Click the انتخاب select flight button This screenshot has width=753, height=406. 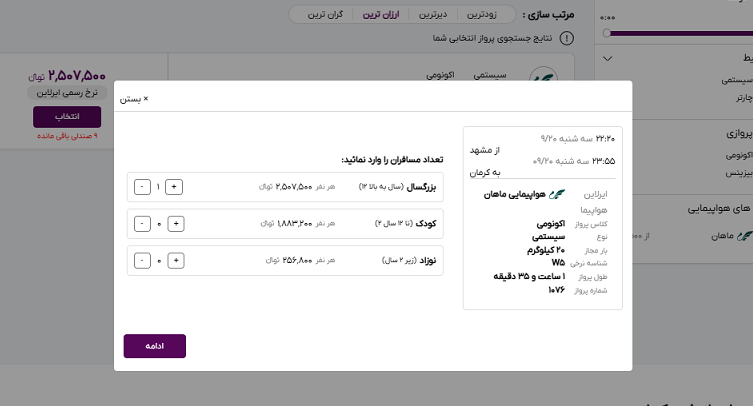click(67, 117)
